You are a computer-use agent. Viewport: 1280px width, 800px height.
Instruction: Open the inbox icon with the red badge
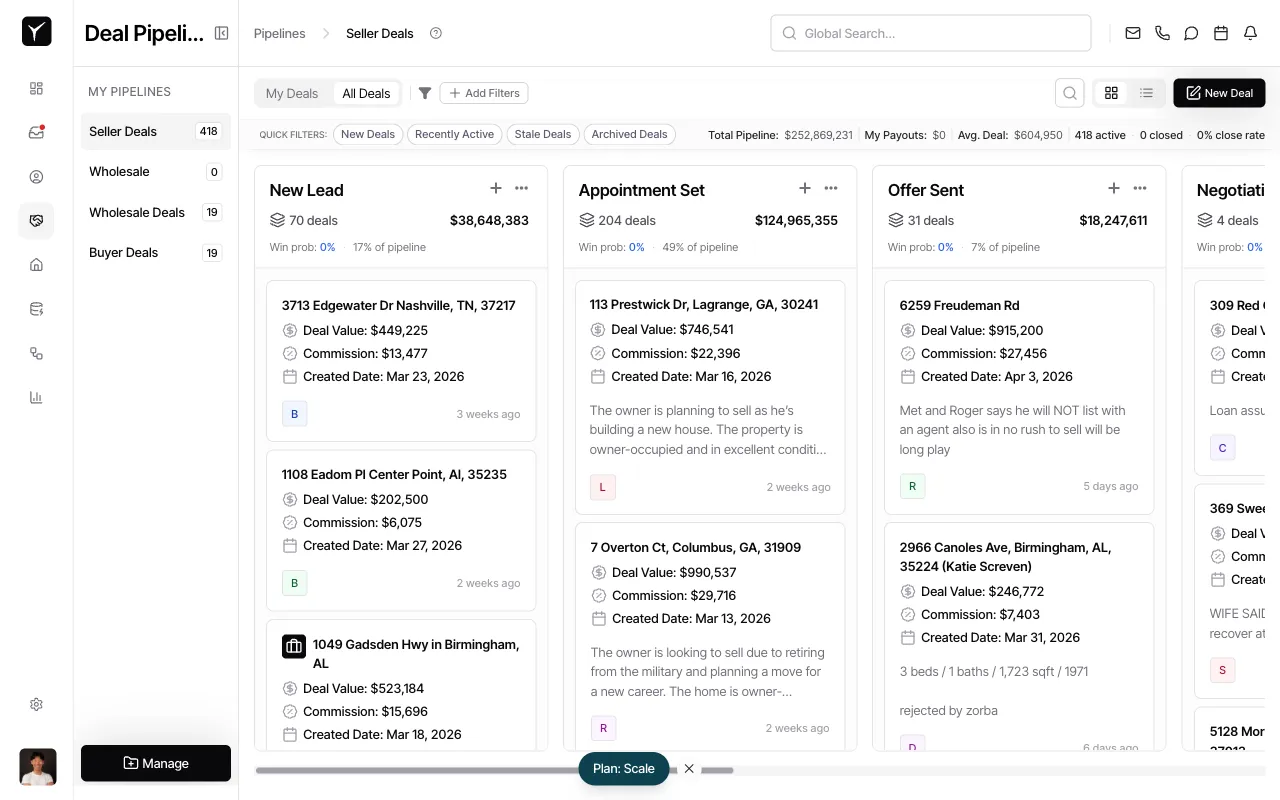[x=36, y=132]
